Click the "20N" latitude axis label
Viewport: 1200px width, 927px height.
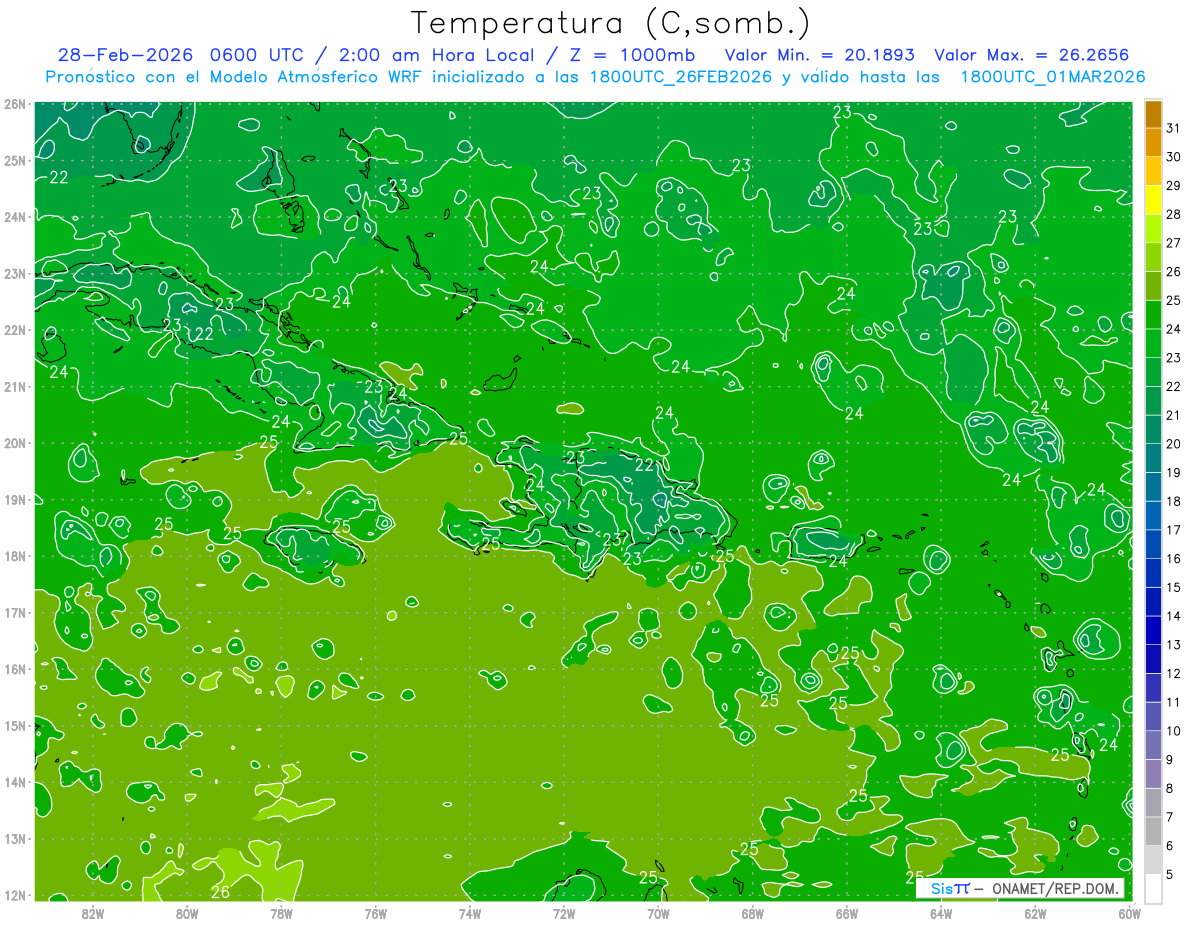[x=15, y=443]
